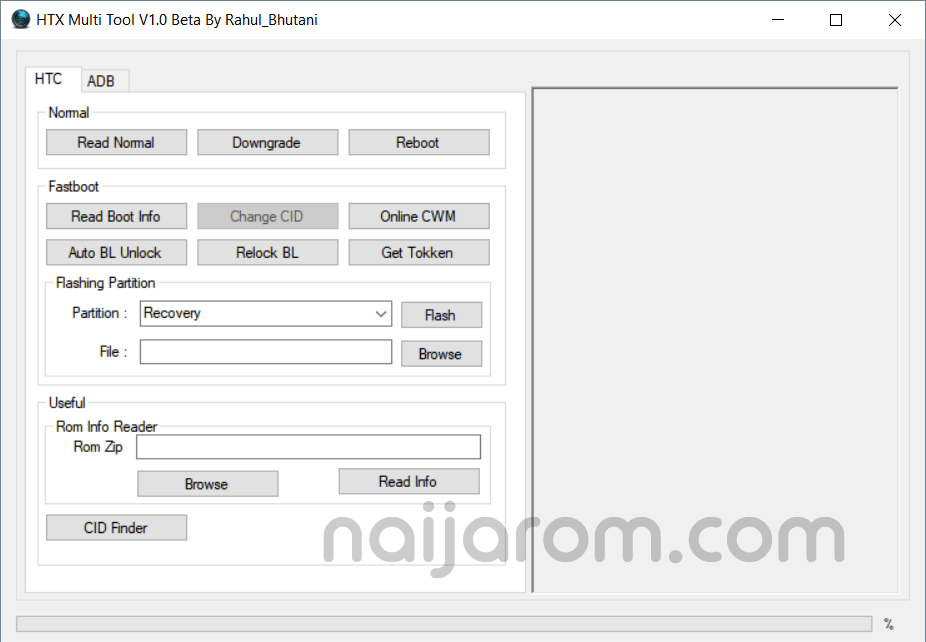This screenshot has height=642, width=926.
Task: Click the File : label
Action: point(113,352)
